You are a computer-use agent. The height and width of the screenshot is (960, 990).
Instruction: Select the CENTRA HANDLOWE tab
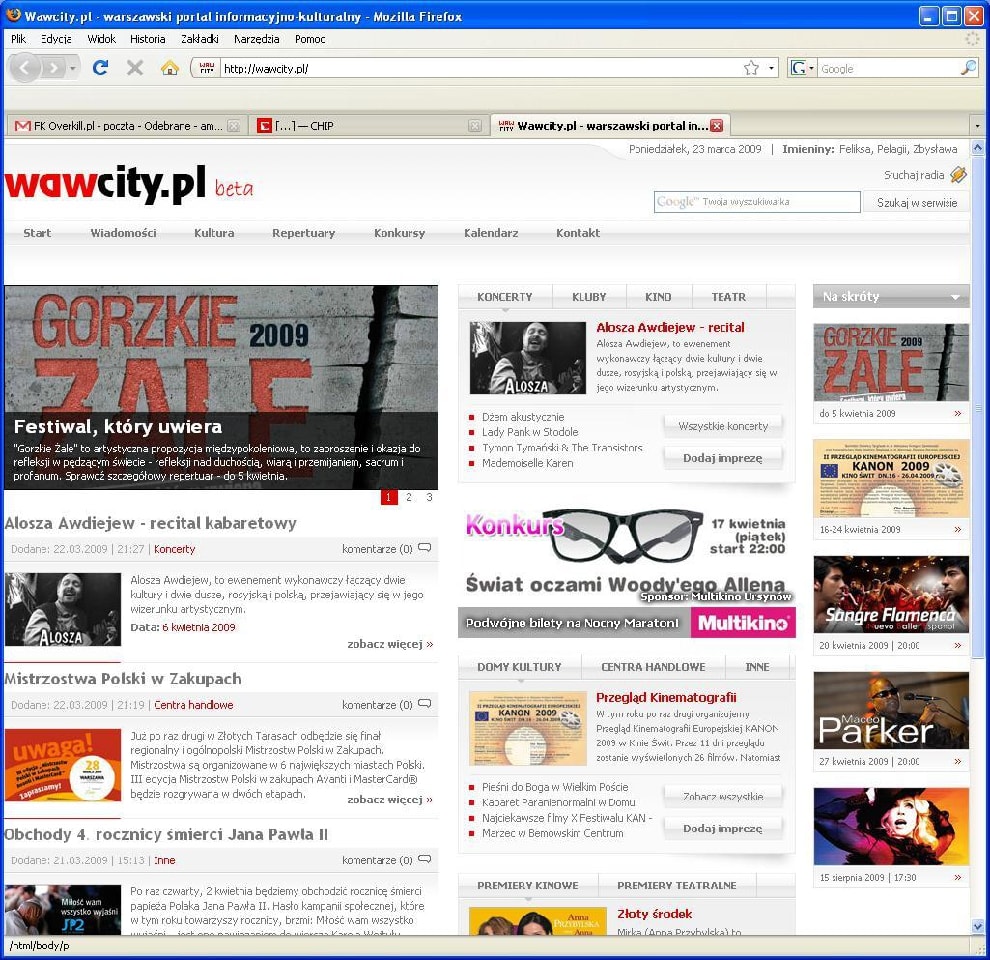[x=653, y=667]
